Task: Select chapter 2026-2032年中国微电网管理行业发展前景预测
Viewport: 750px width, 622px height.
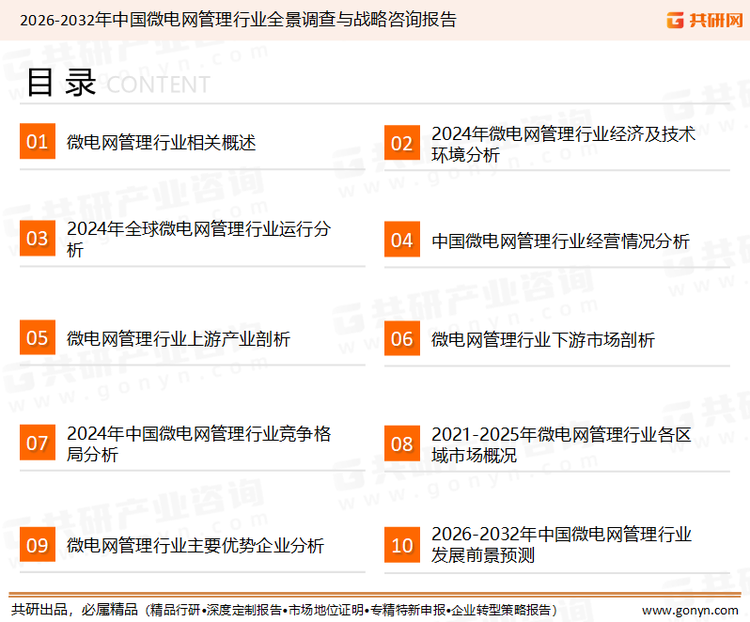Action: pos(561,544)
